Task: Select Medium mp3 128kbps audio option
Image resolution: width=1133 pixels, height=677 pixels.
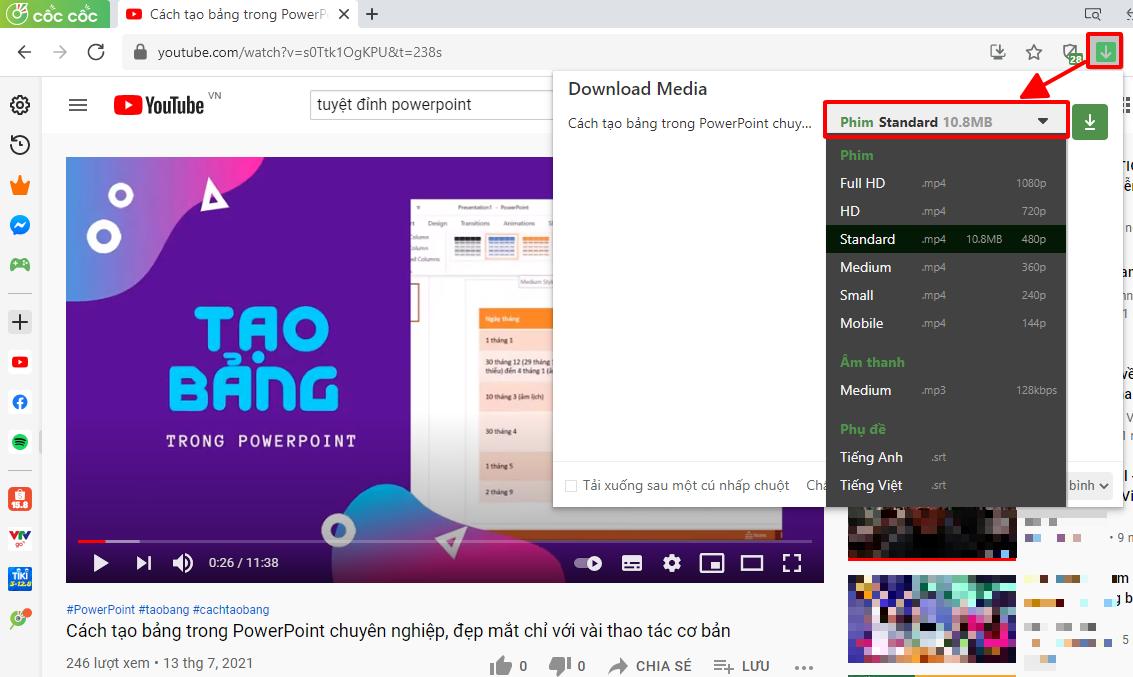Action: tap(945, 390)
